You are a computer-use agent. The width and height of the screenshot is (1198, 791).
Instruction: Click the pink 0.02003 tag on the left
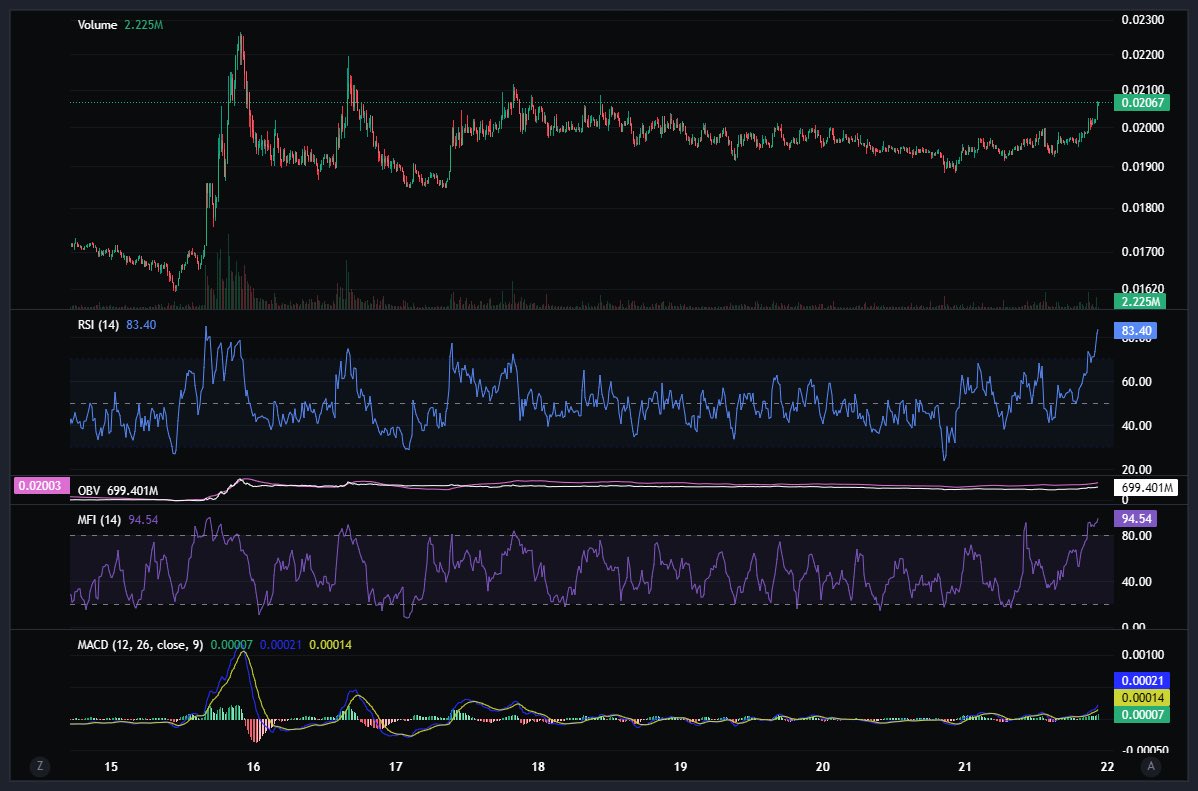[x=41, y=486]
